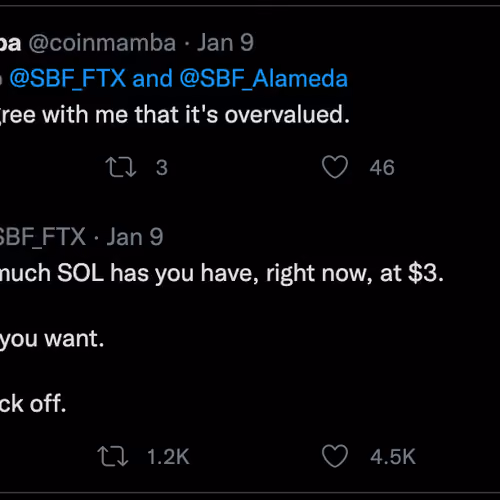Open the @coinmamba profile handle
The image size is (500, 500).
[102, 43]
